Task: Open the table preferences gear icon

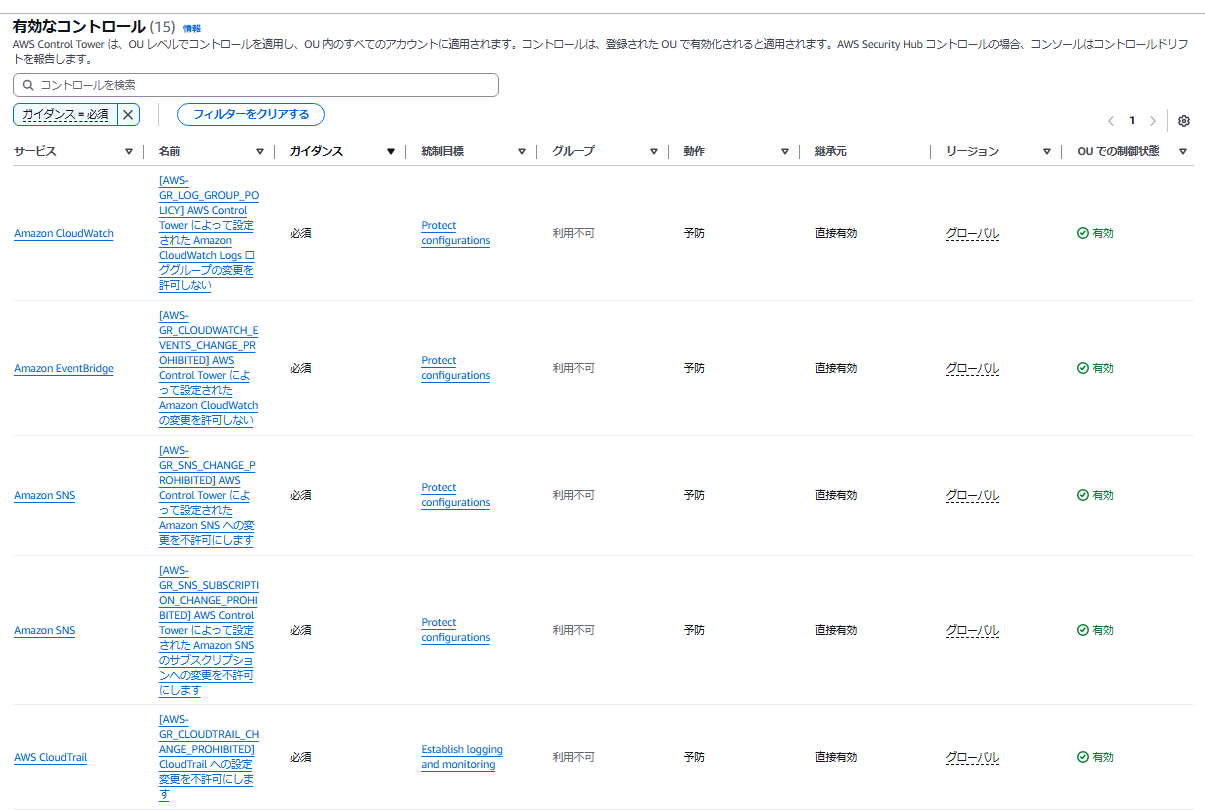Action: [x=1183, y=120]
